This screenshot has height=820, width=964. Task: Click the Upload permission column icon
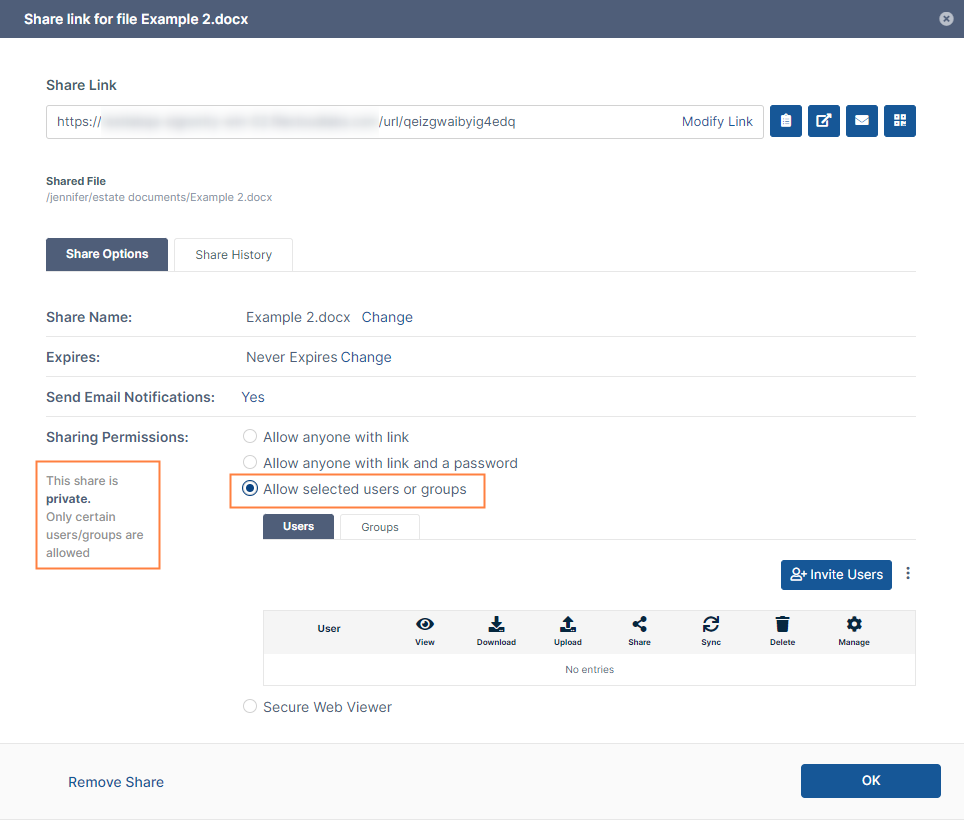click(x=567, y=624)
